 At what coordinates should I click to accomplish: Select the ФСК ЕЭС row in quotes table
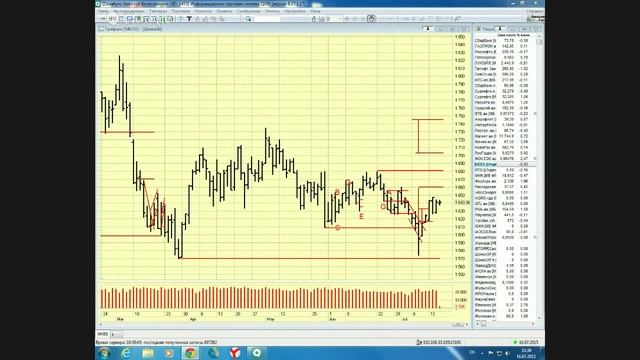[x=505, y=158]
